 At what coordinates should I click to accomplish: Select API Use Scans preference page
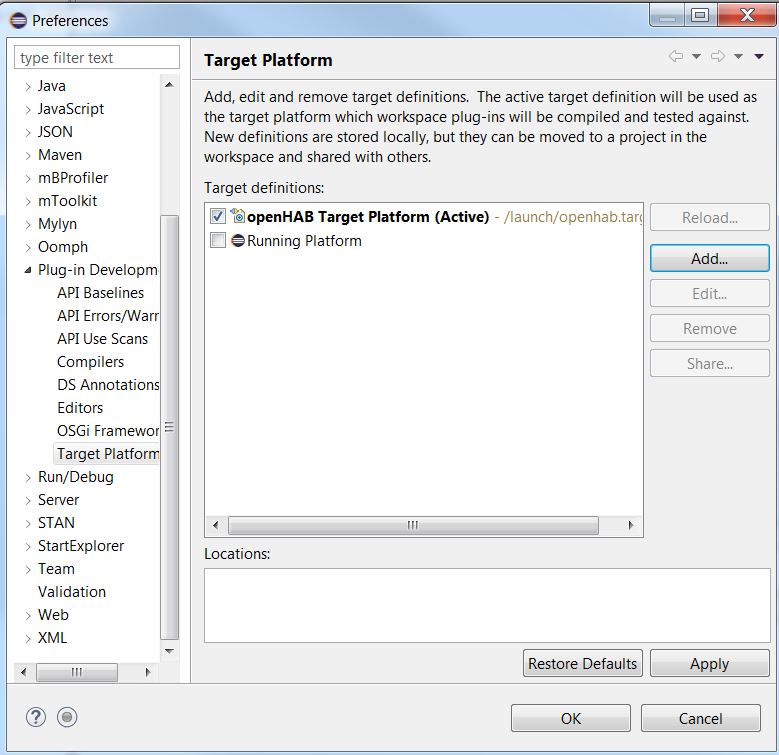pos(102,339)
